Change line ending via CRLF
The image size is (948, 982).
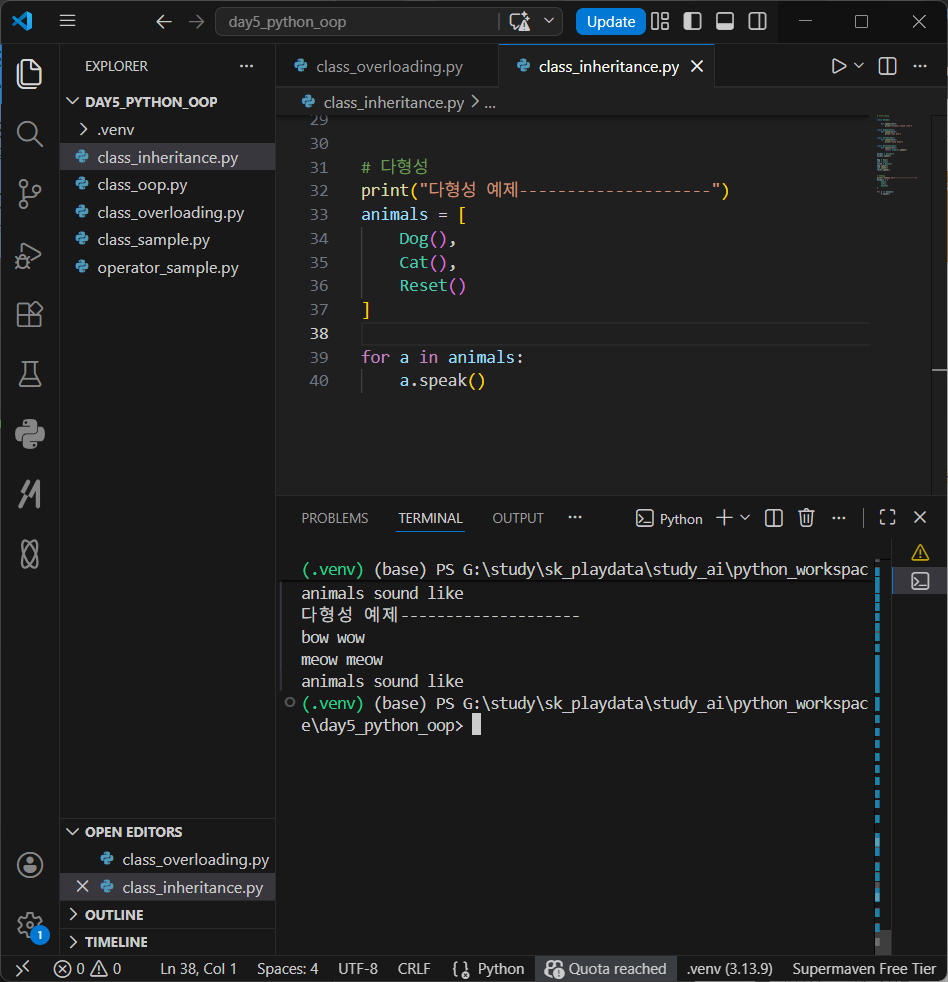[x=414, y=969]
